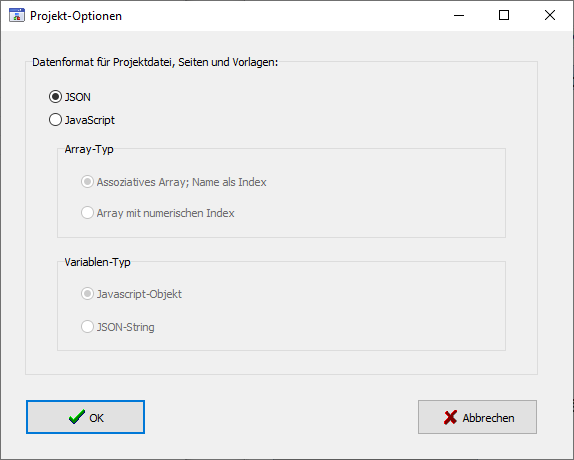This screenshot has height=460, width=574.
Task: Click the Projekt-Optionen title bar text
Action: (x=76, y=16)
